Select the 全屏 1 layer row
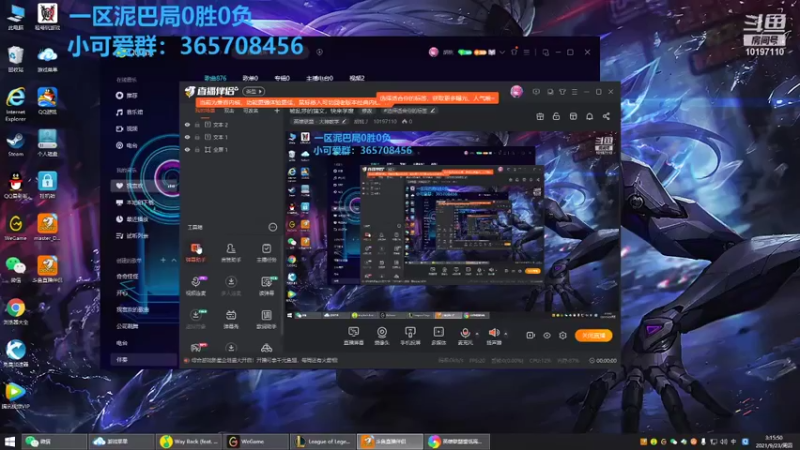800x450 pixels. click(232, 149)
